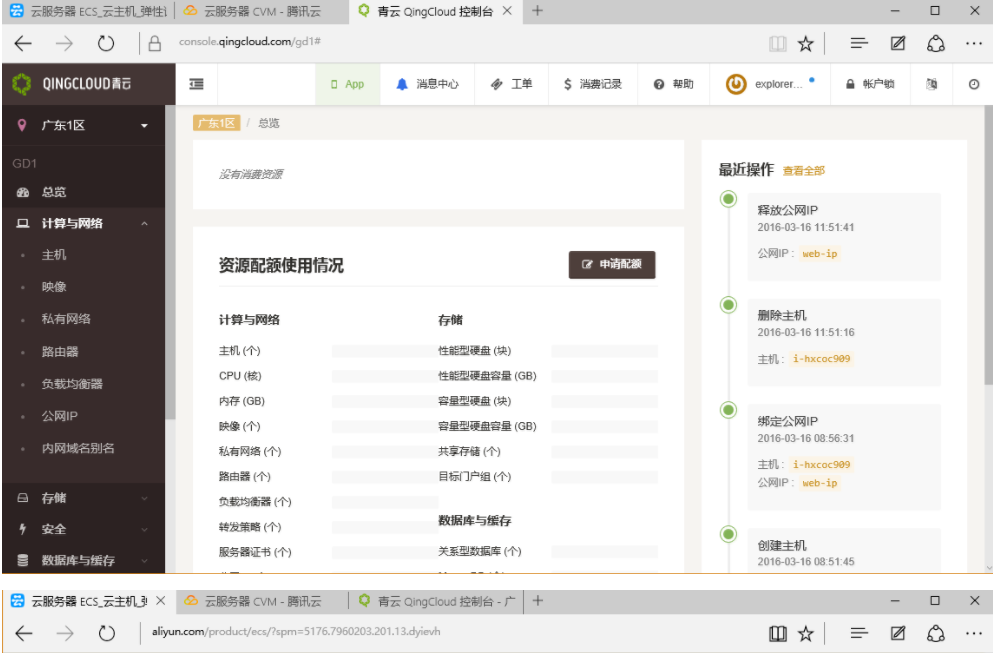993x653 pixels.
Task: Click 查看全部 link in recent operations
Action: coord(804,170)
